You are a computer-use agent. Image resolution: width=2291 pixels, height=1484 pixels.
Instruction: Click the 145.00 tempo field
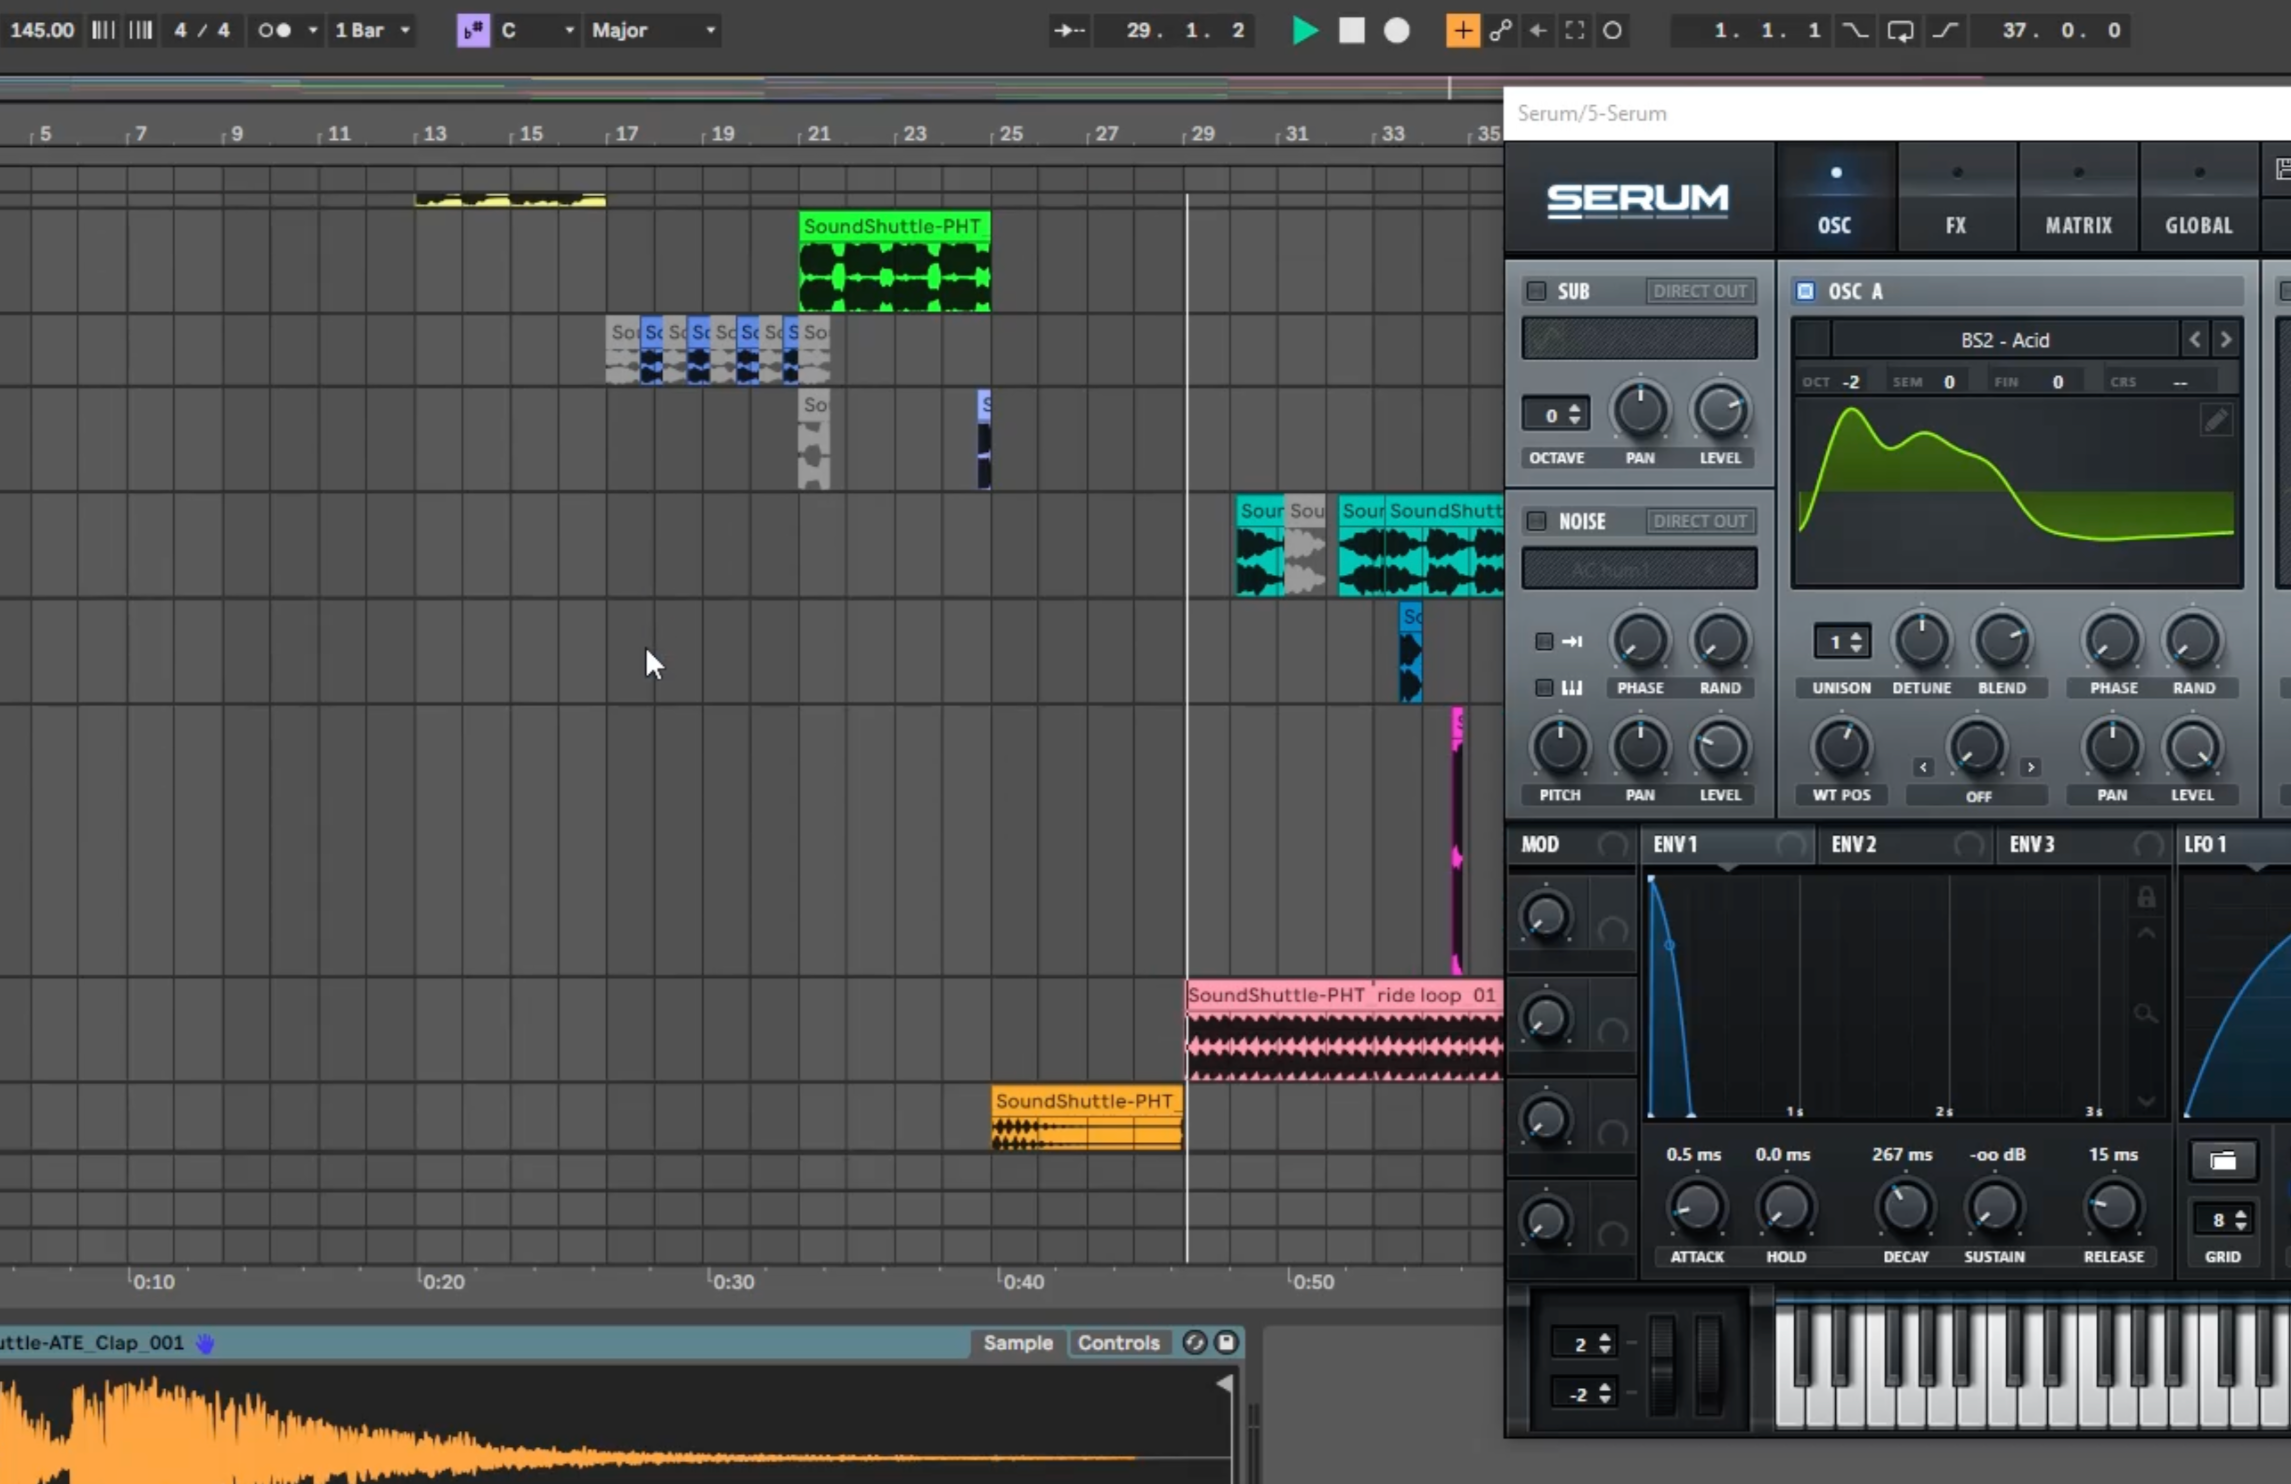click(x=42, y=30)
